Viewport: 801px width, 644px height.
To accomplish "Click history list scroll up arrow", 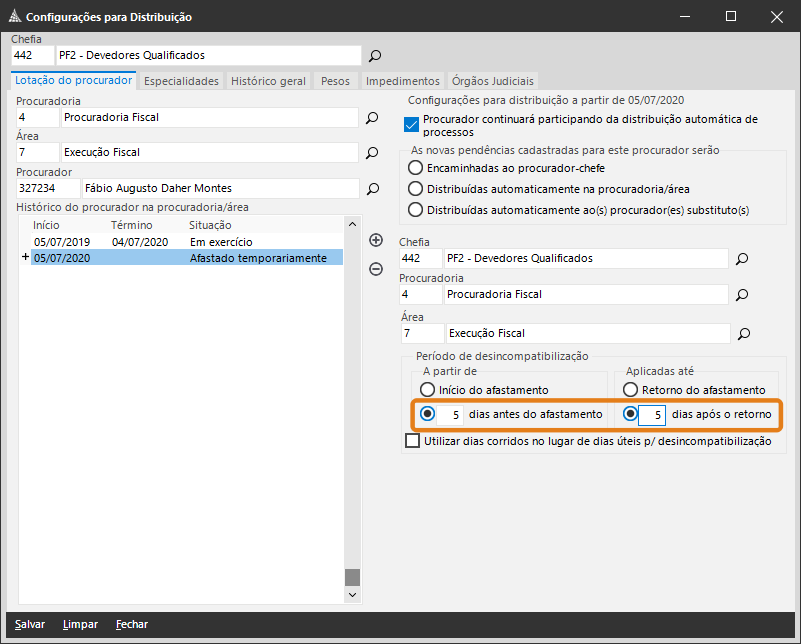I will tap(352, 224).
